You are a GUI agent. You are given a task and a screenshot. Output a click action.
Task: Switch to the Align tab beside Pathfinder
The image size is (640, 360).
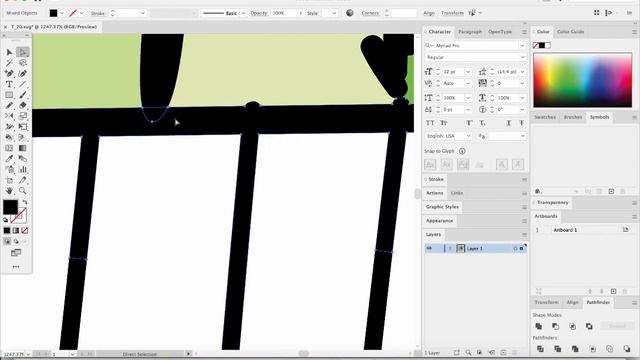click(572, 302)
